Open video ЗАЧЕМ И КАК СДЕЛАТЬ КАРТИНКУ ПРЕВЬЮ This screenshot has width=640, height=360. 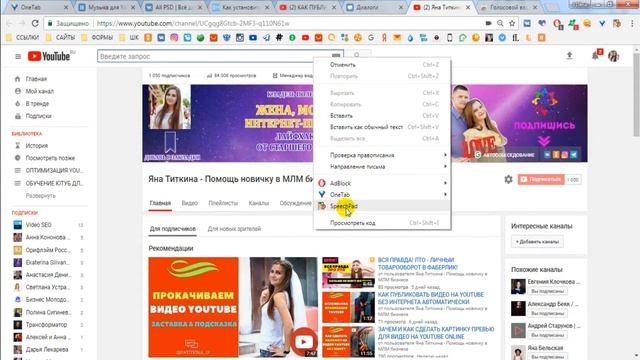coord(436,333)
